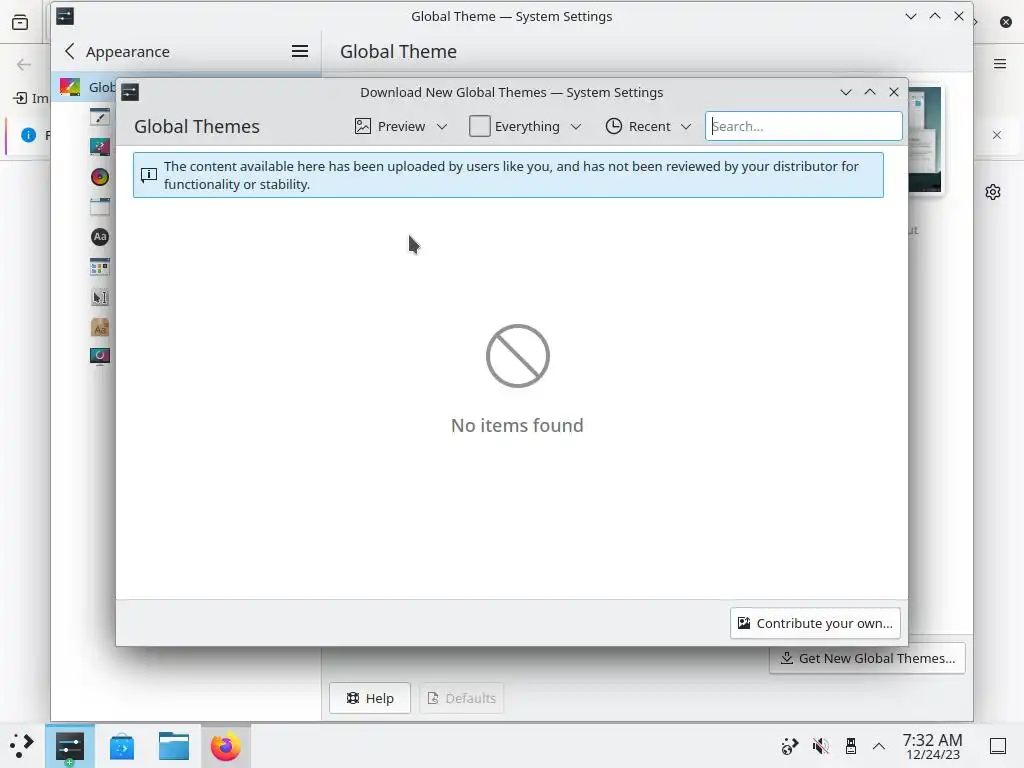Click the user-uploaded content warning text
This screenshot has height=768, width=1024.
coord(511,175)
